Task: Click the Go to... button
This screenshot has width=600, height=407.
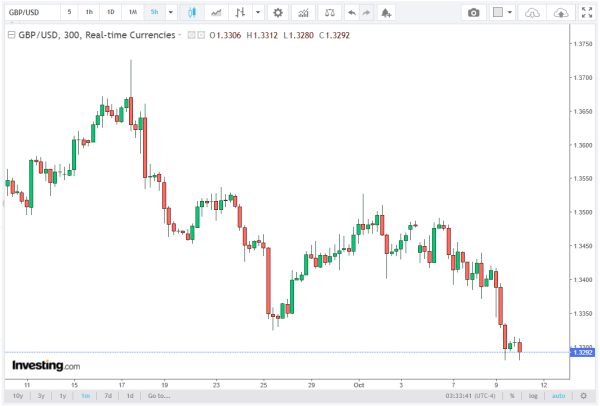Action: pos(158,396)
